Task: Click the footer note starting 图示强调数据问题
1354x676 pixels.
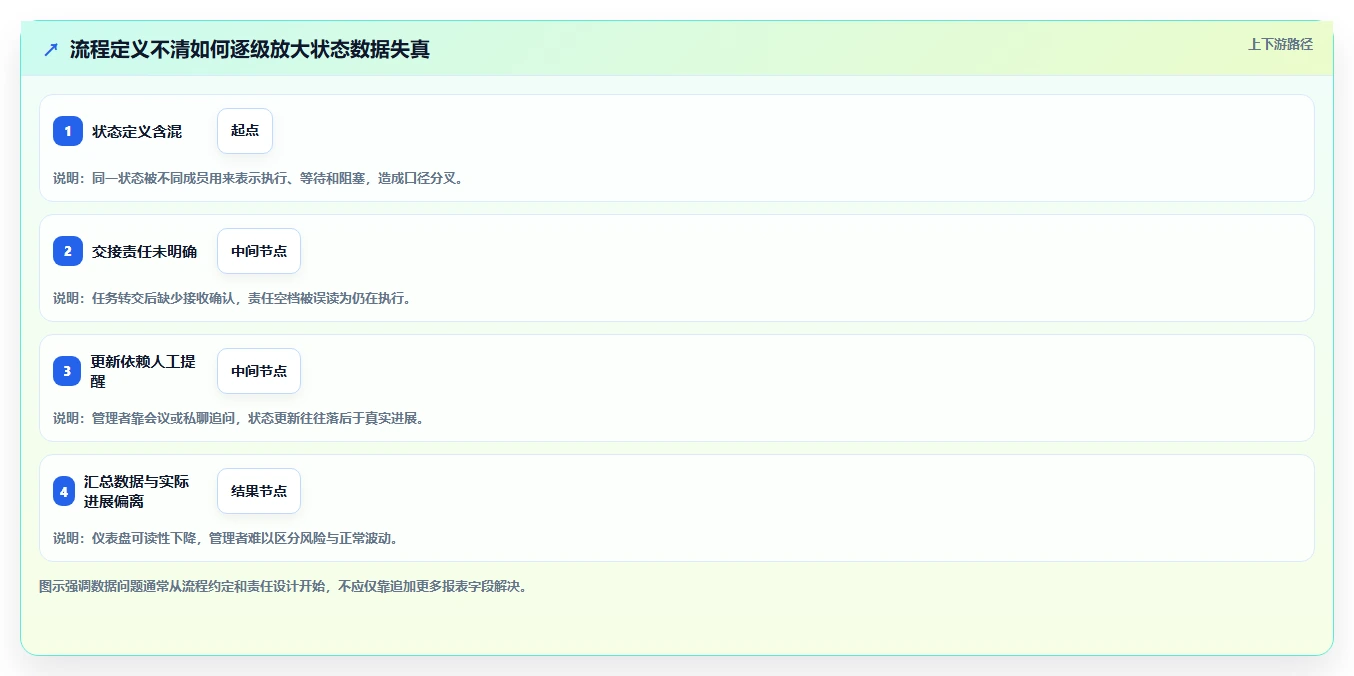Action: coord(283,586)
